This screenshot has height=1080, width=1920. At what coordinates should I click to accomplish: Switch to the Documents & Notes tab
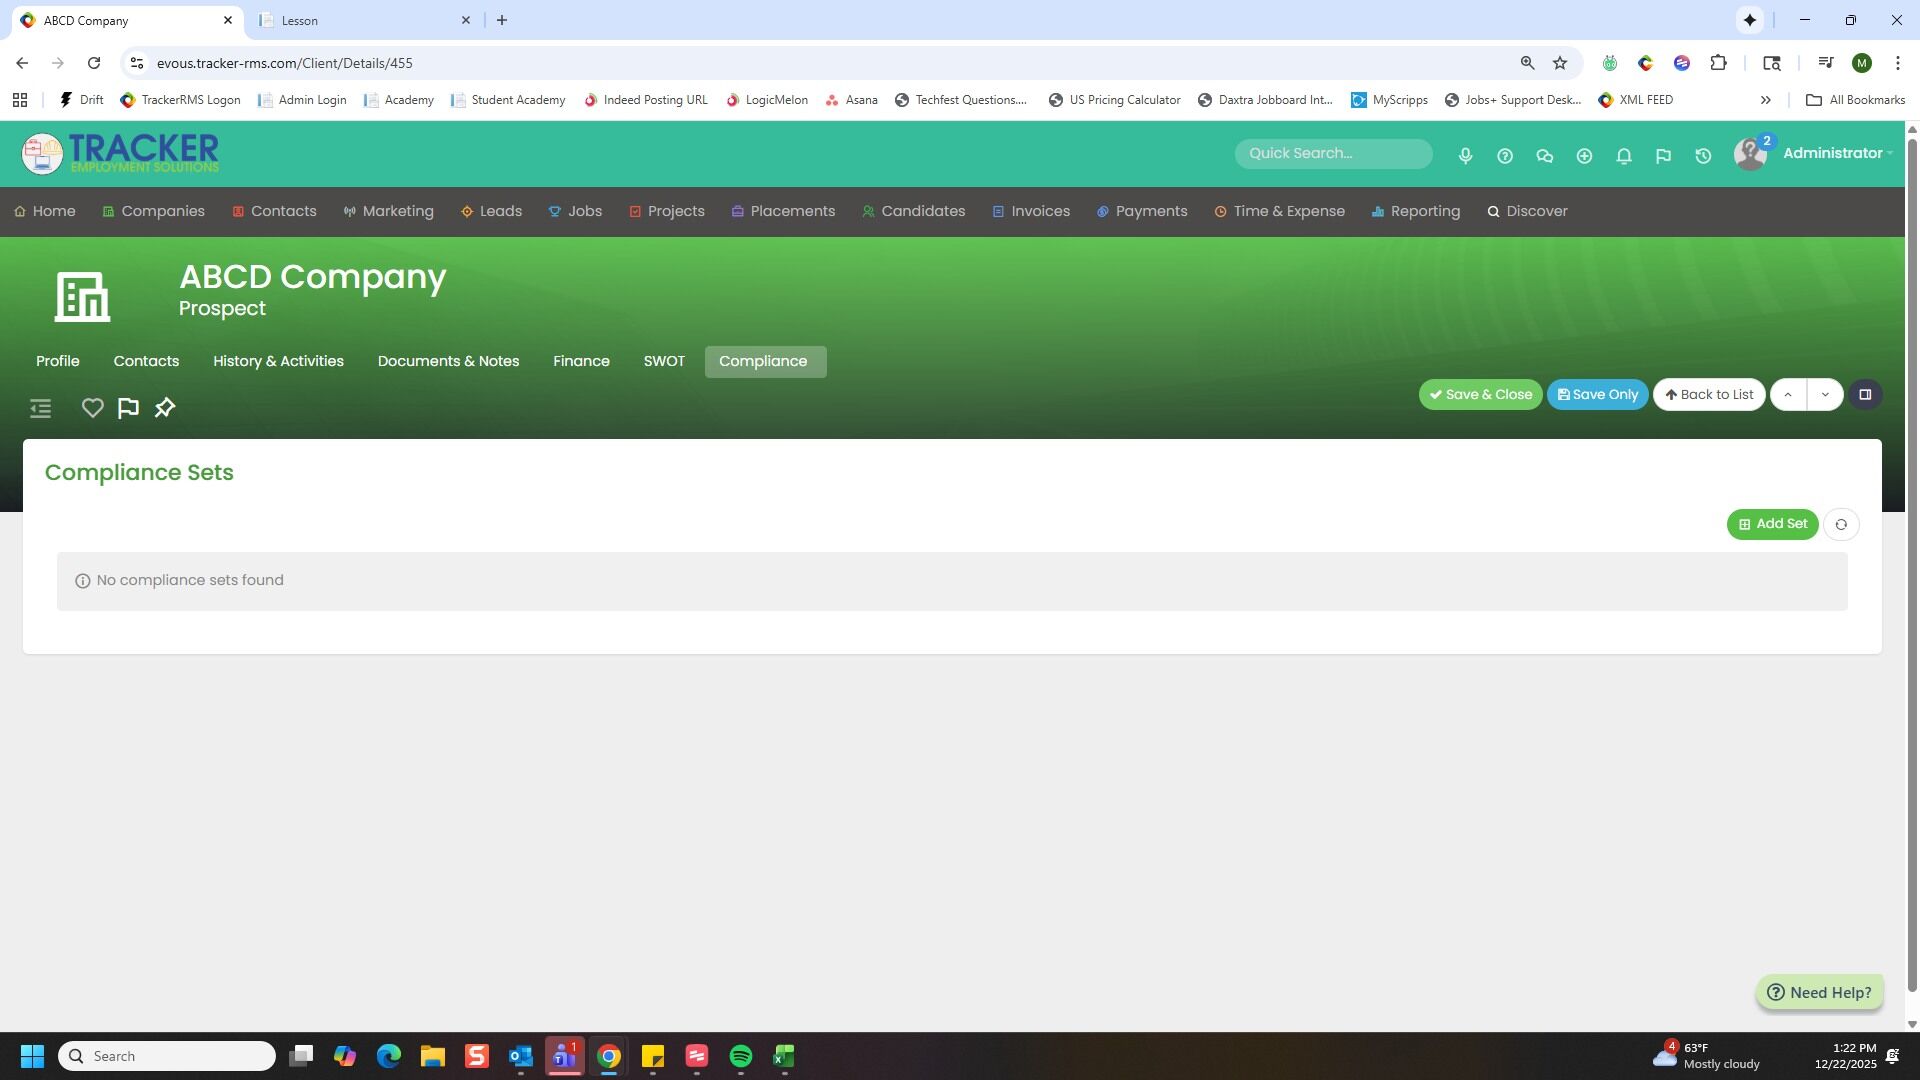click(448, 361)
